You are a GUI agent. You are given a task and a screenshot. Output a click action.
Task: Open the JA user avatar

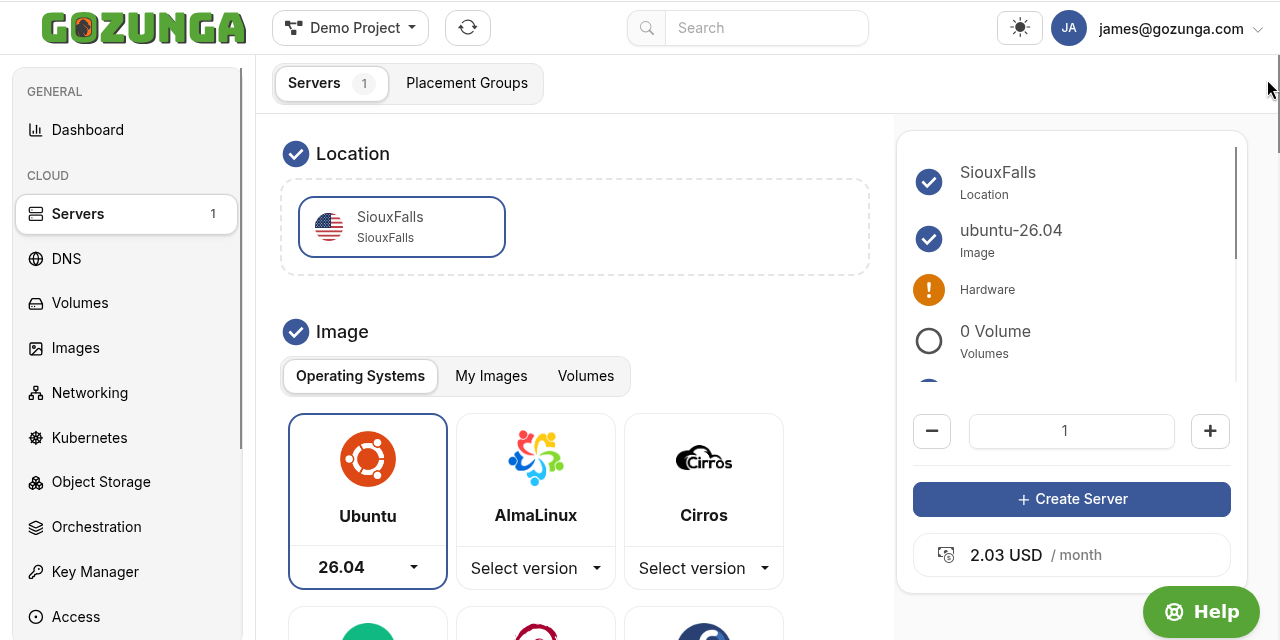coord(1069,28)
